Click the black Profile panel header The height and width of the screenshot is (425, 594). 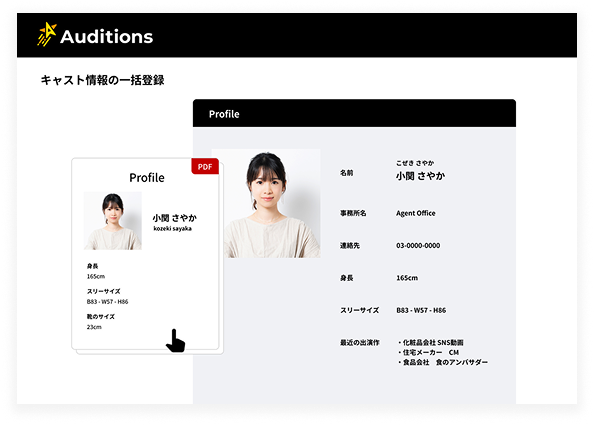pyautogui.click(x=354, y=113)
